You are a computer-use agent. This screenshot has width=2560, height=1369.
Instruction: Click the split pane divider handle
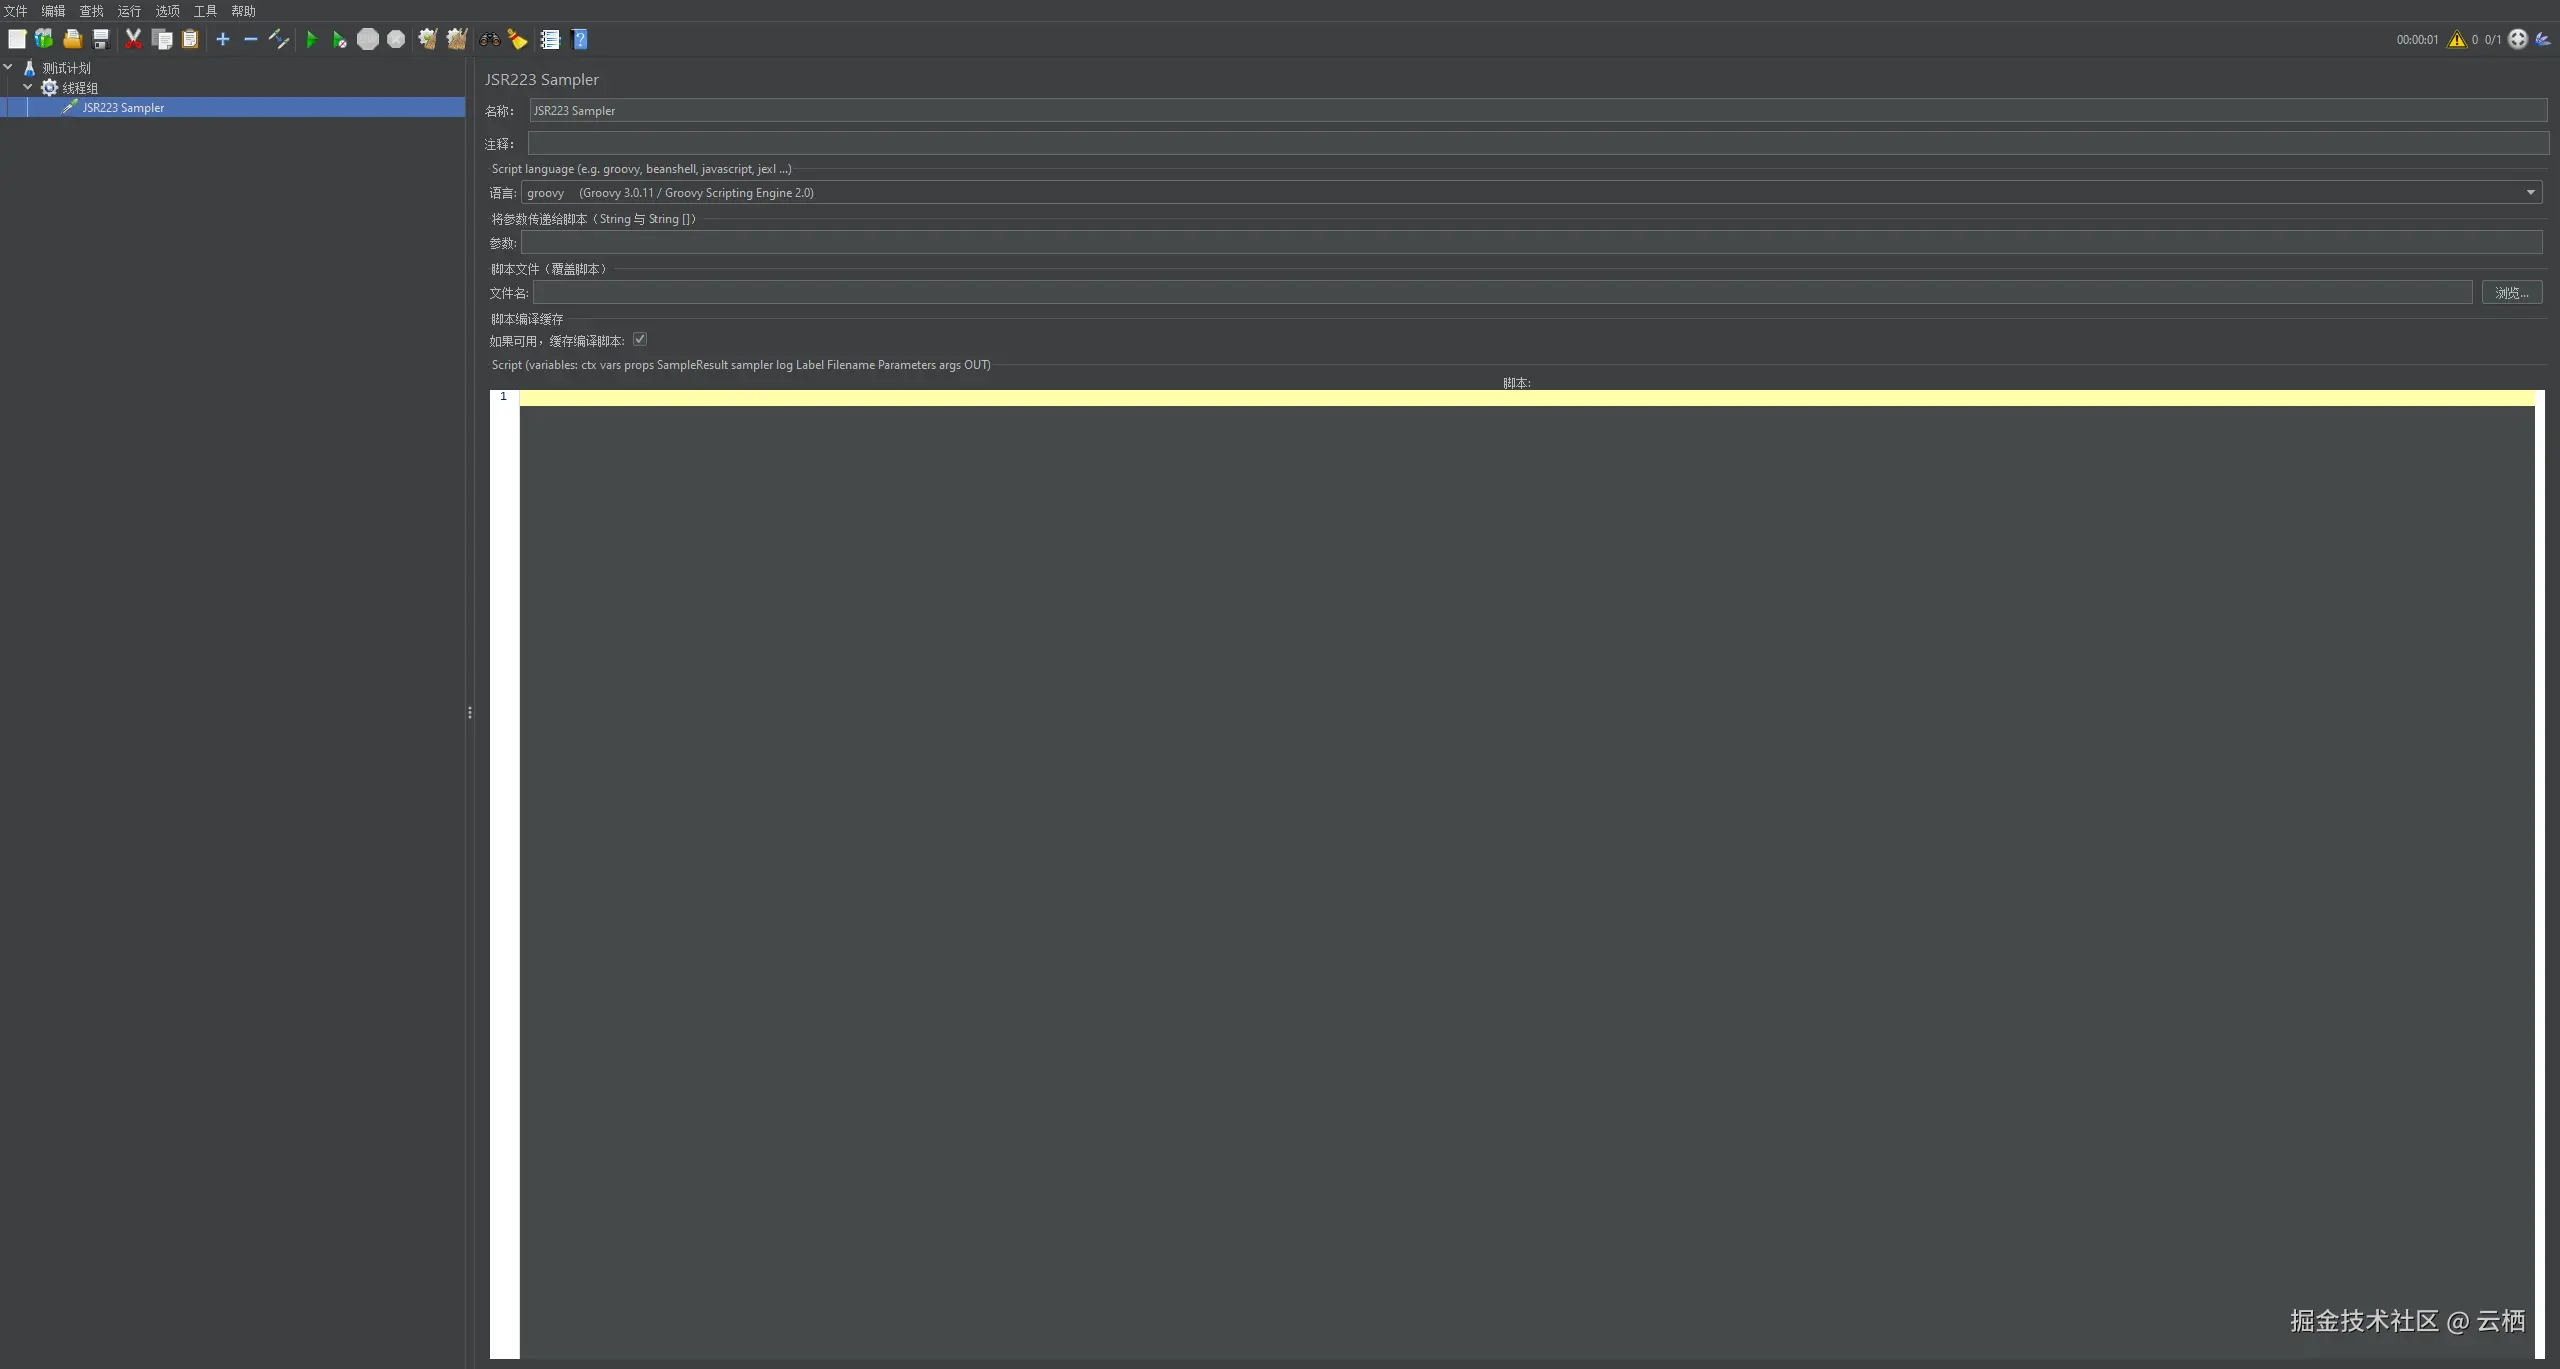pos(469,713)
